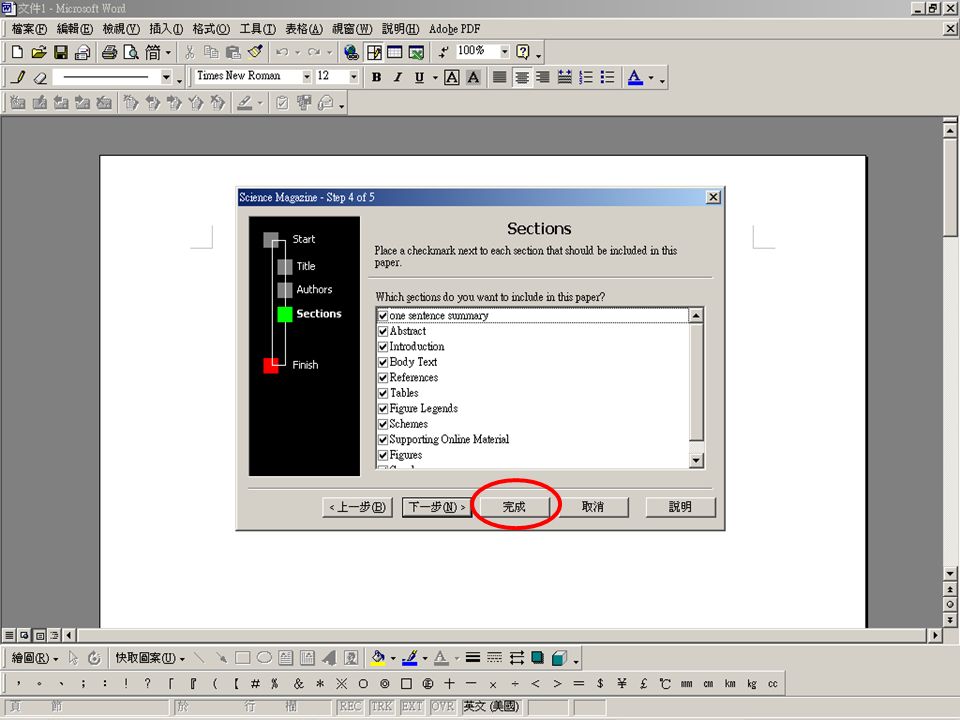
Task: Choose the oval drawing shape
Action: click(x=264, y=658)
